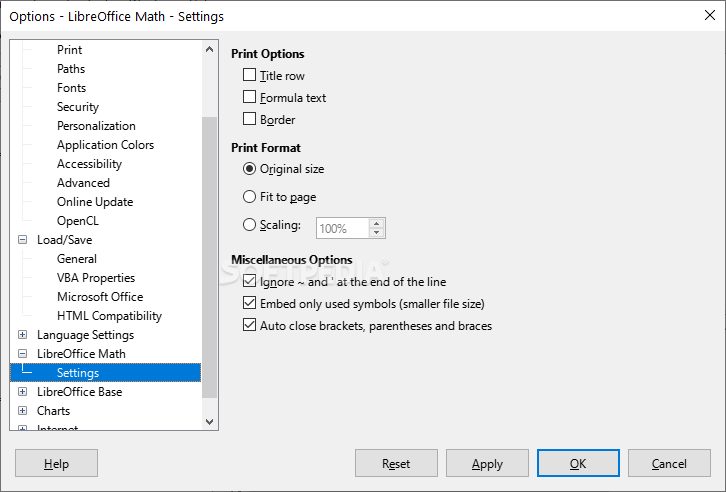This screenshot has width=726, height=492.
Task: Click the tree scrollbar down arrow
Action: pyautogui.click(x=209, y=422)
